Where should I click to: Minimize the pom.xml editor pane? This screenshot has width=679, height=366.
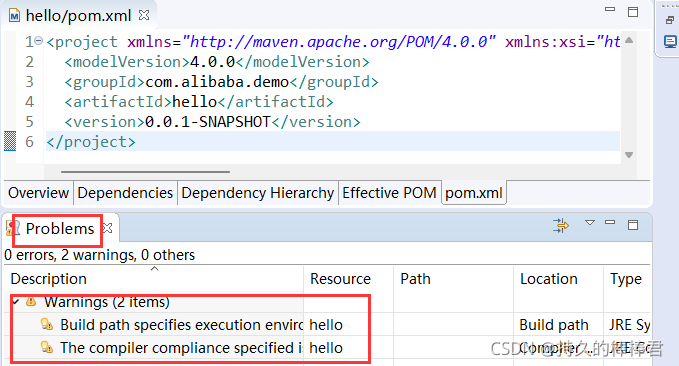coord(610,10)
